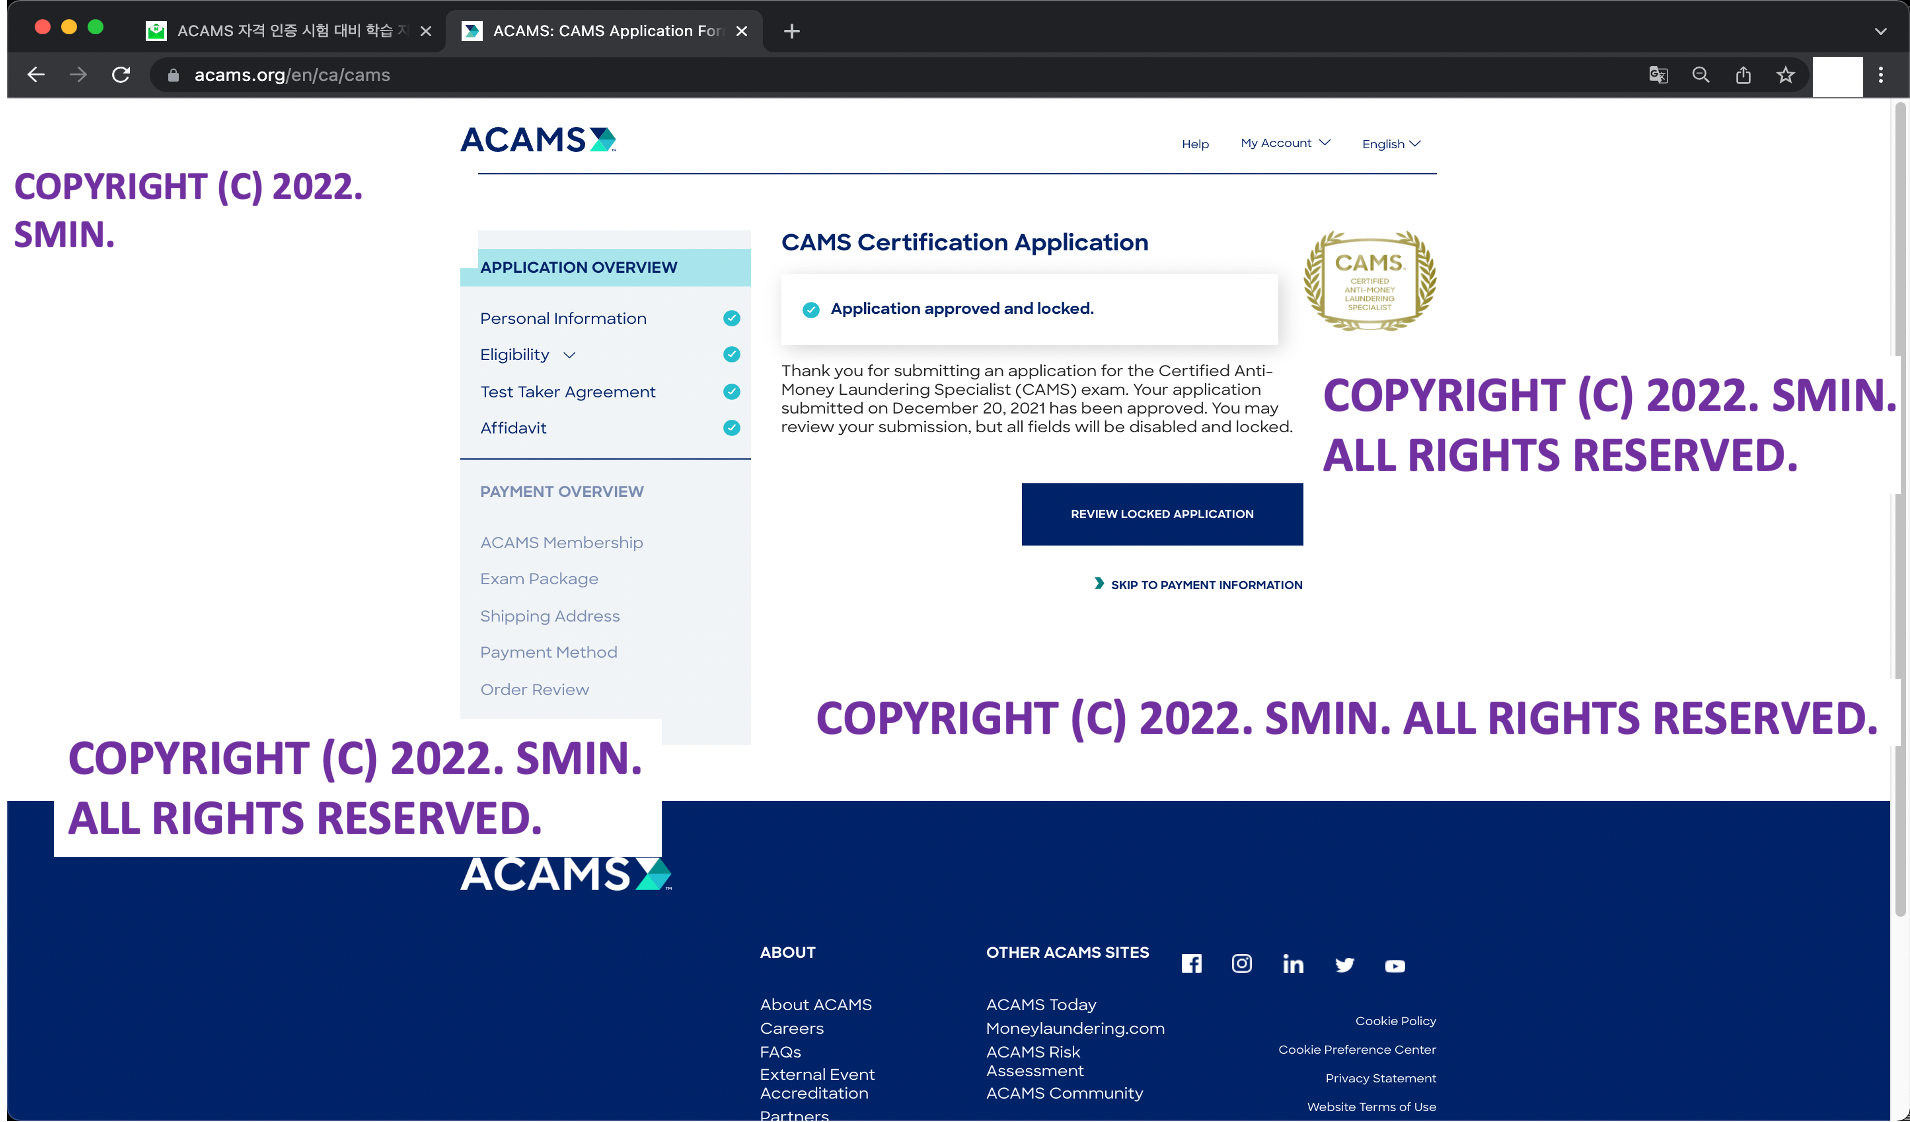Click the ACAMS logo in header
The image size is (1910, 1122).
[x=538, y=140]
